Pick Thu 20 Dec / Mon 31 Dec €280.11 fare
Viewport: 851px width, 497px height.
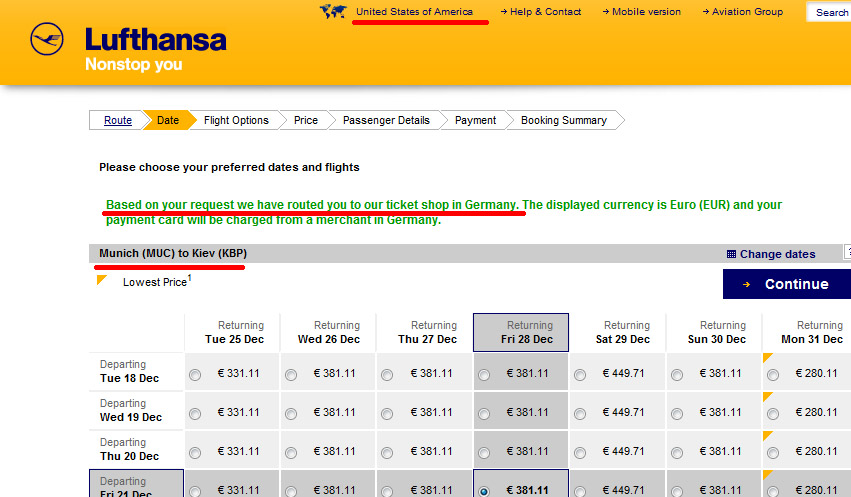coord(773,452)
